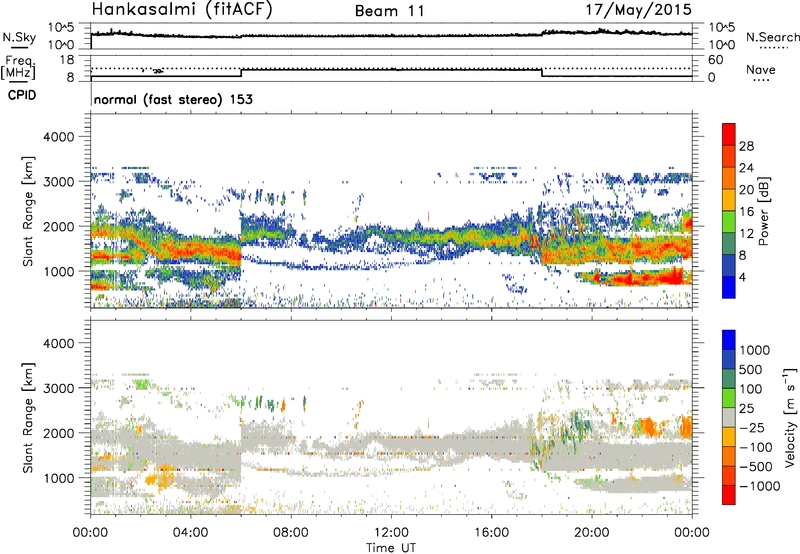The image size is (800, 554).
Task: Click the Velocity [m s⁻¹] colorbar title
Action: point(790,417)
